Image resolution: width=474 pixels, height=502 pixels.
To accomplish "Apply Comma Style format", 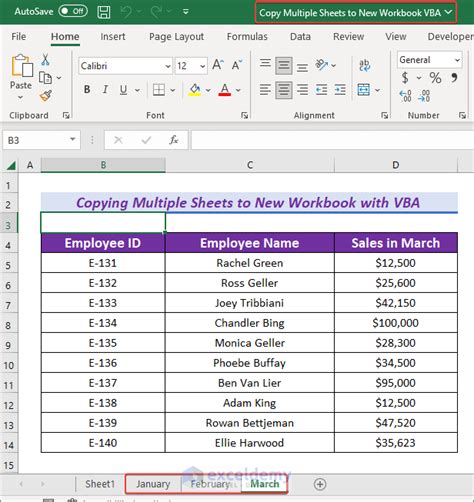I will [454, 78].
